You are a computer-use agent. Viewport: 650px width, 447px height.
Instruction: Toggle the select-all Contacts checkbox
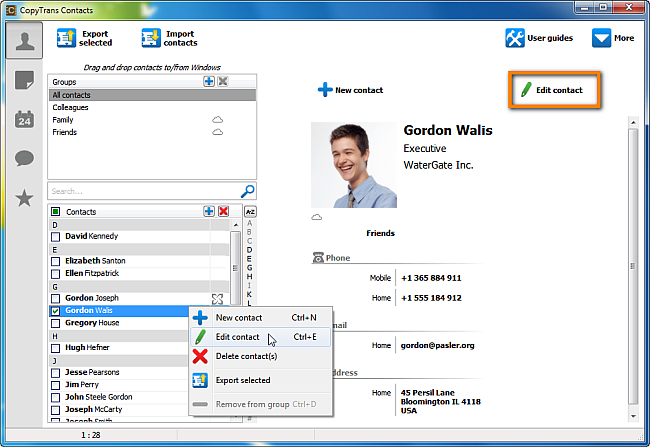[x=56, y=212]
